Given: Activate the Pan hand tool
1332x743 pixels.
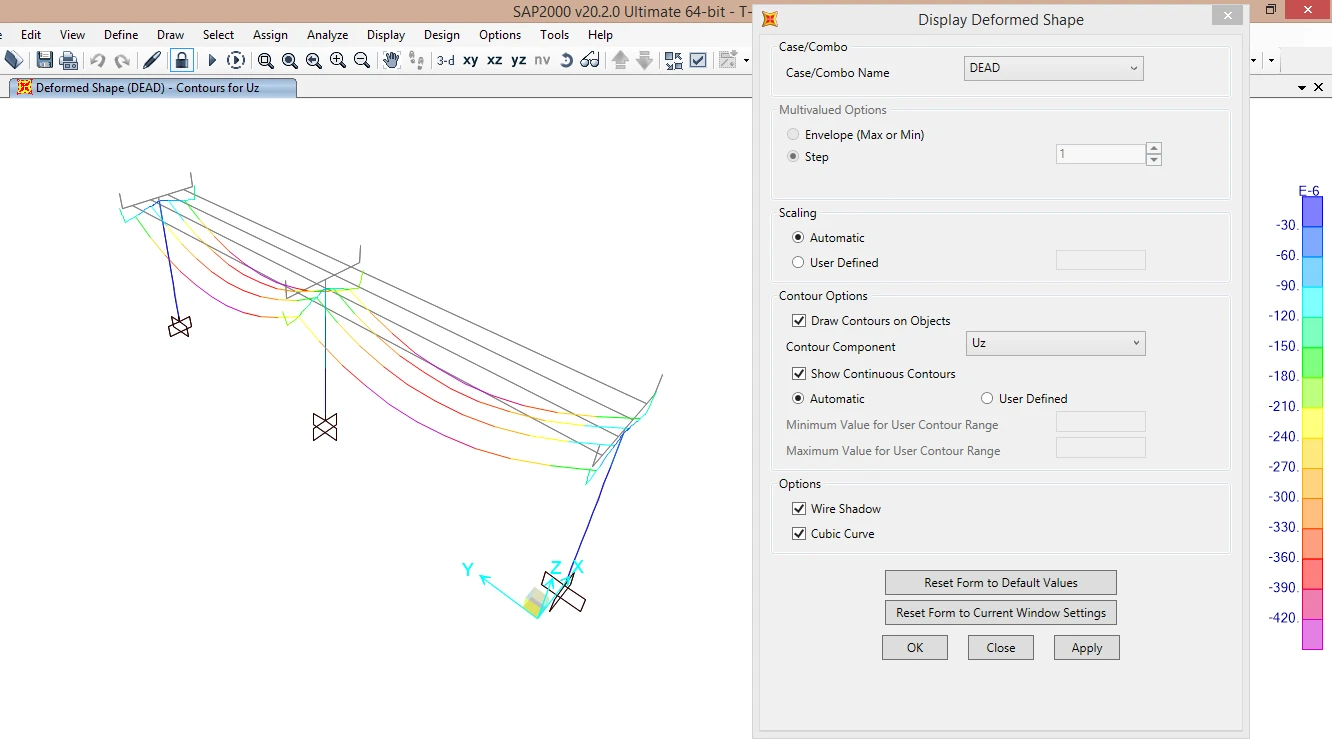Looking at the screenshot, I should [391, 60].
